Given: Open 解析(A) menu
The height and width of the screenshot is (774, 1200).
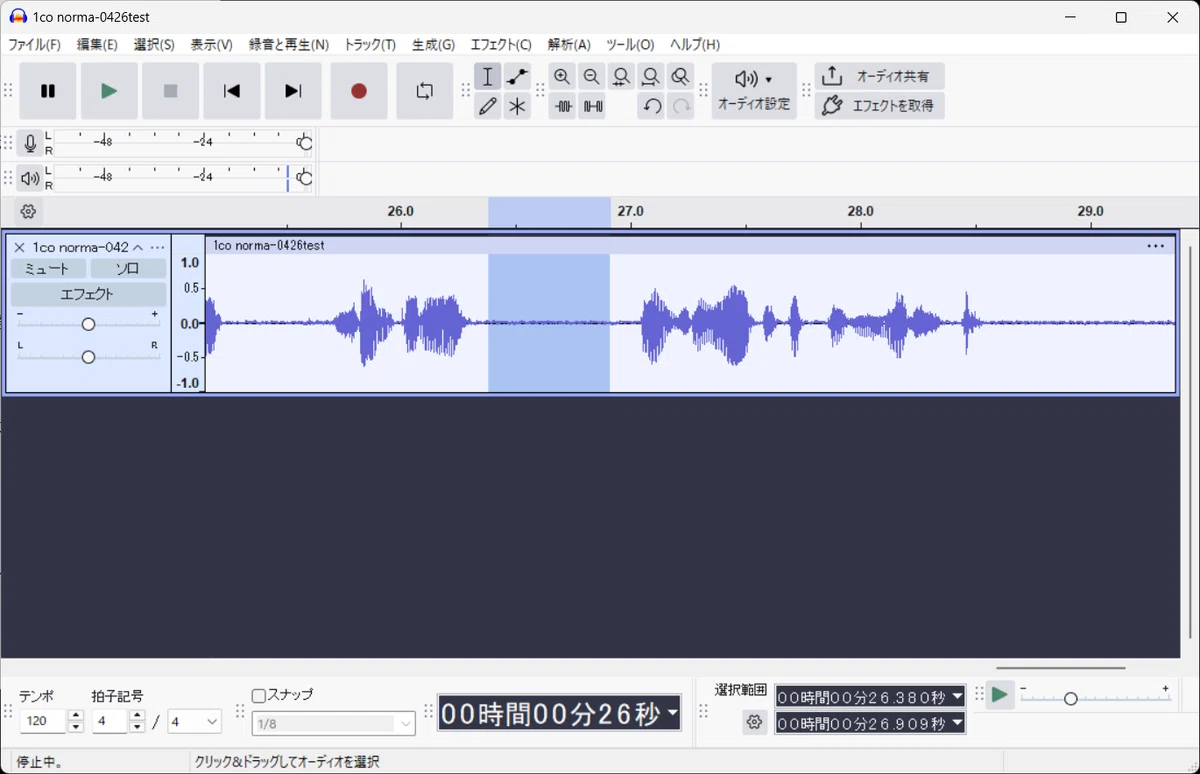Looking at the screenshot, I should (569, 45).
